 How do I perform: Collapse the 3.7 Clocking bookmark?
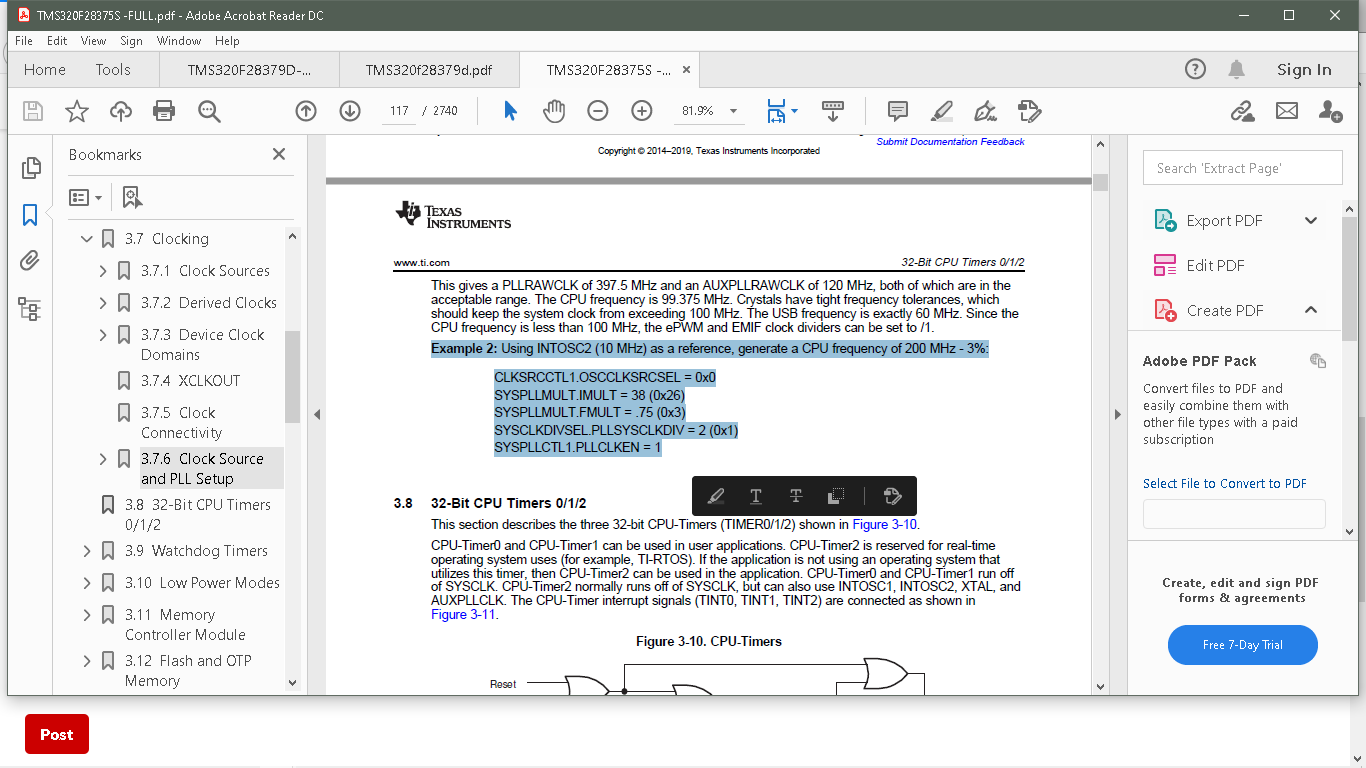(87, 239)
